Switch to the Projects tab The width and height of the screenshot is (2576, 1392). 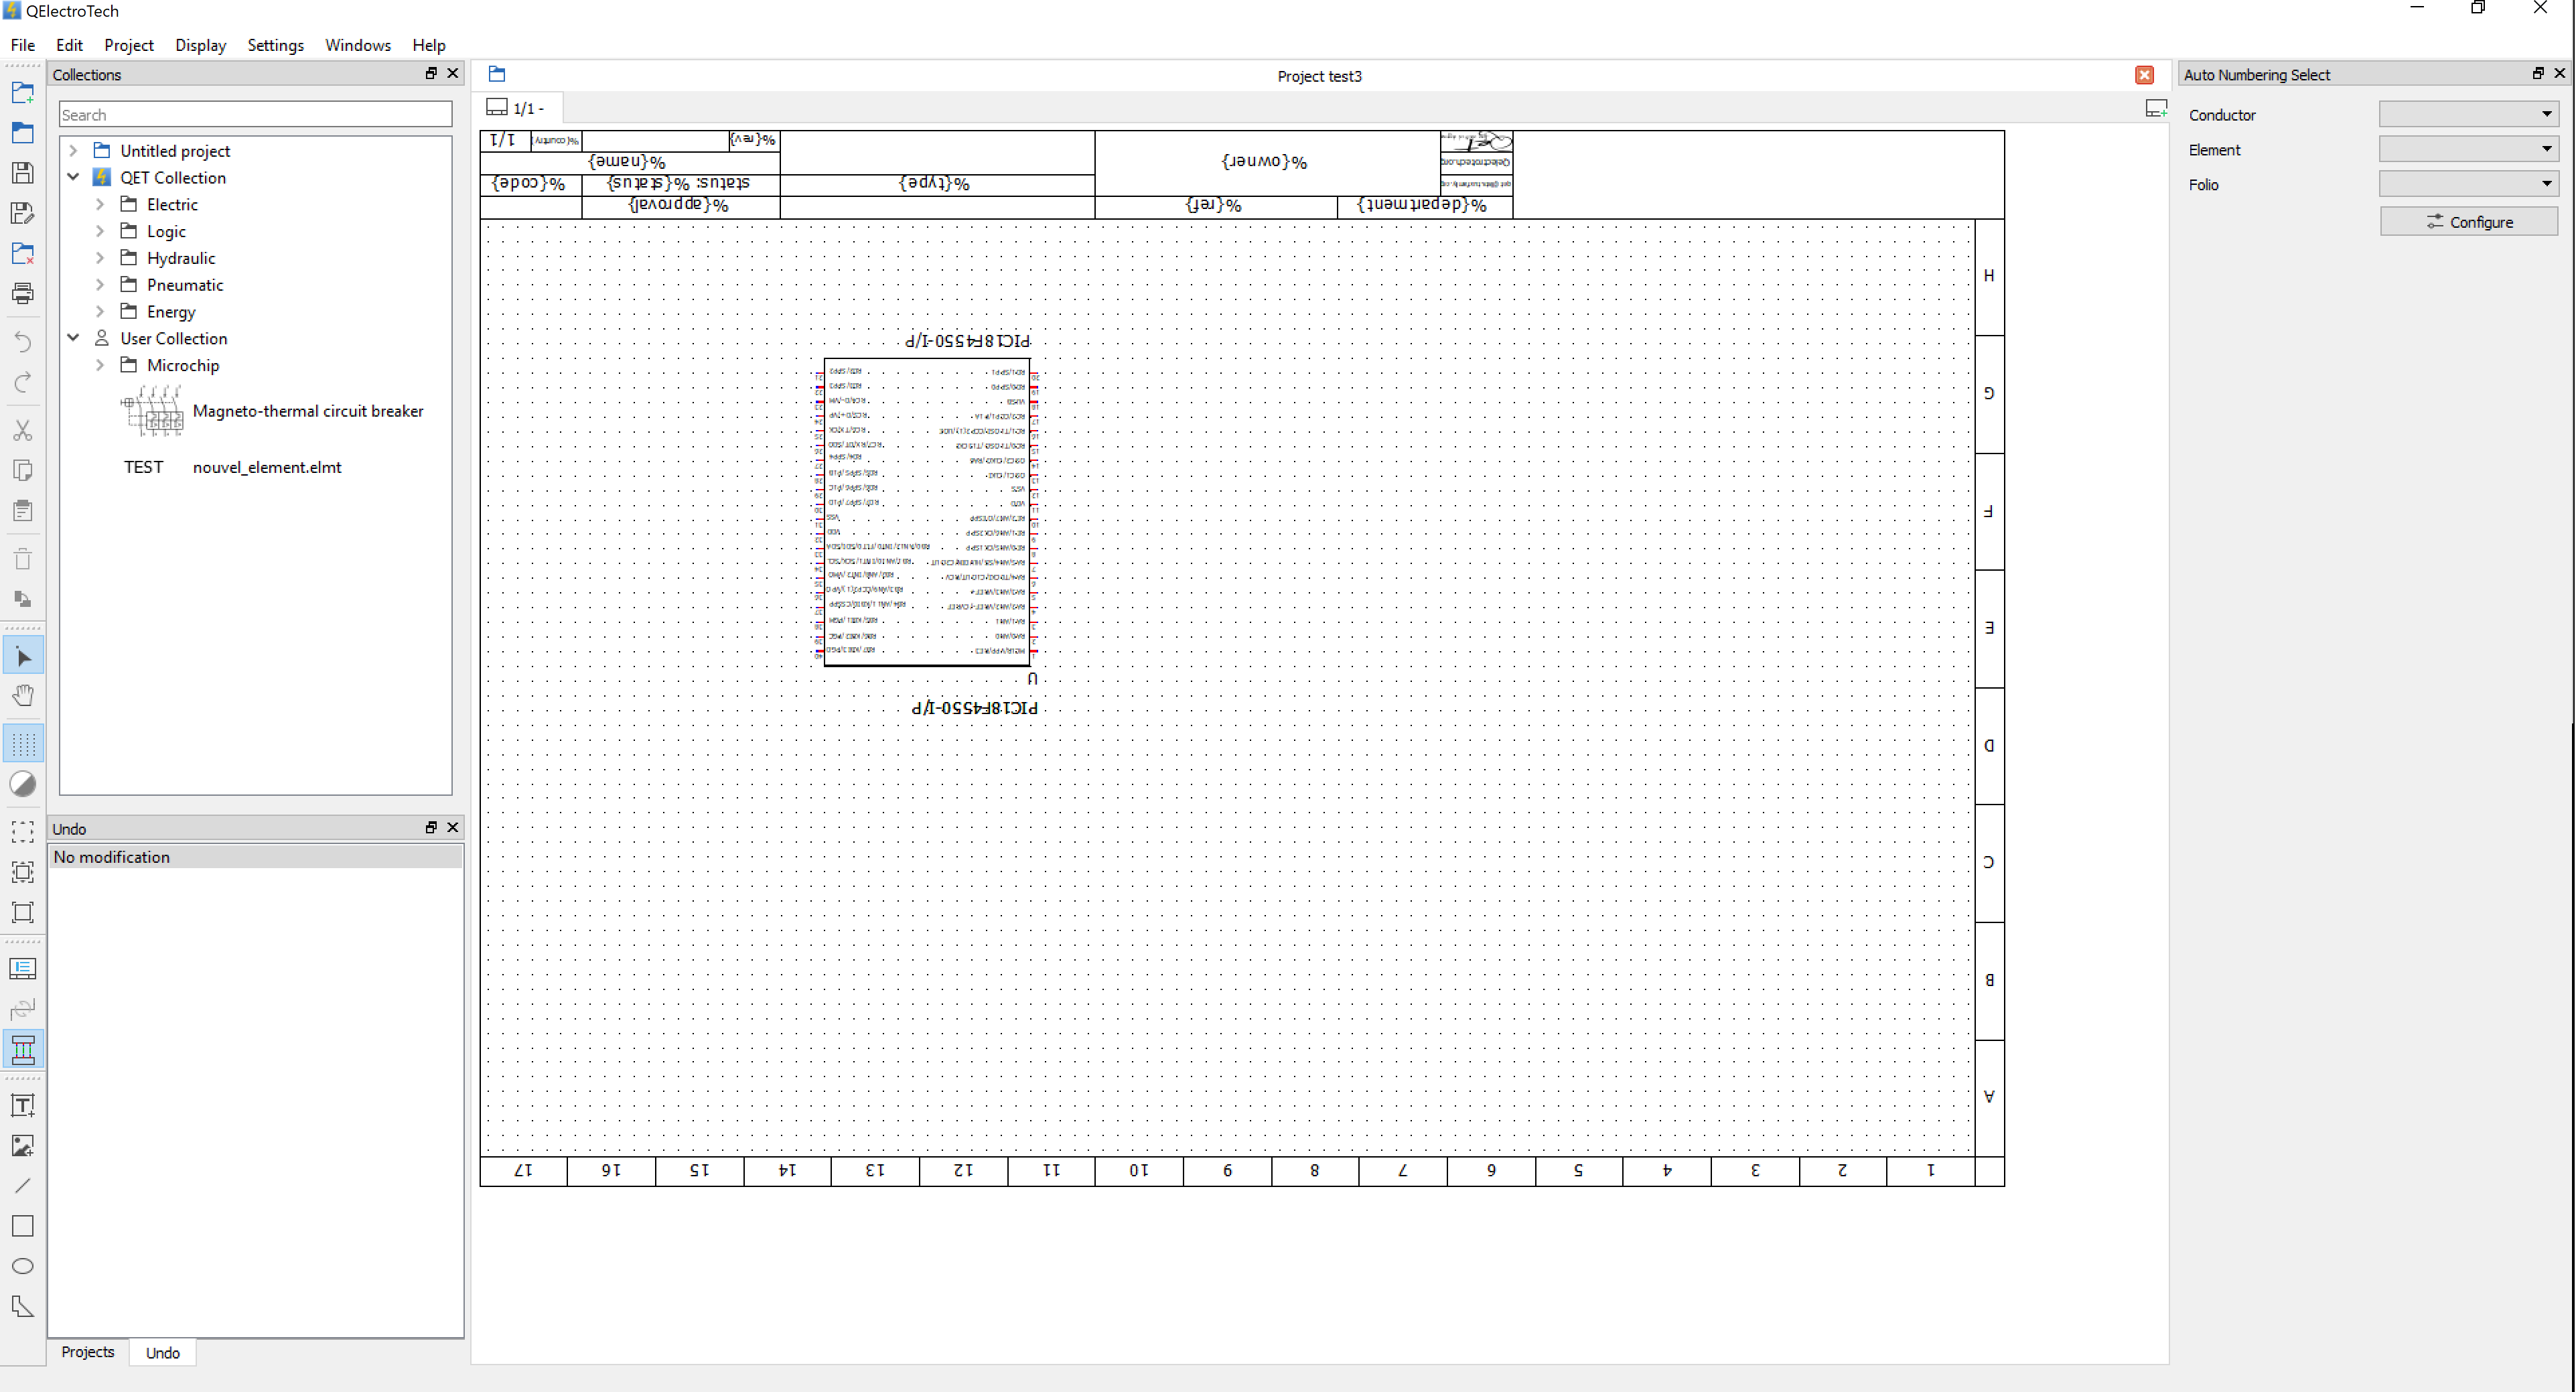(x=87, y=1352)
